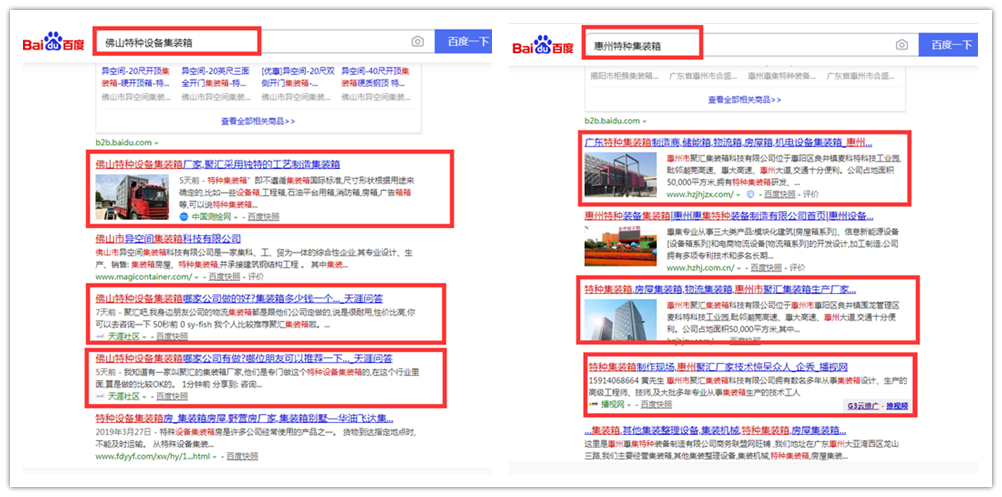Screen dimensions: 1002x497
Task: Open the 广东特种集装箱制造商,储能箱,物流箱 result title
Action: coord(728,142)
